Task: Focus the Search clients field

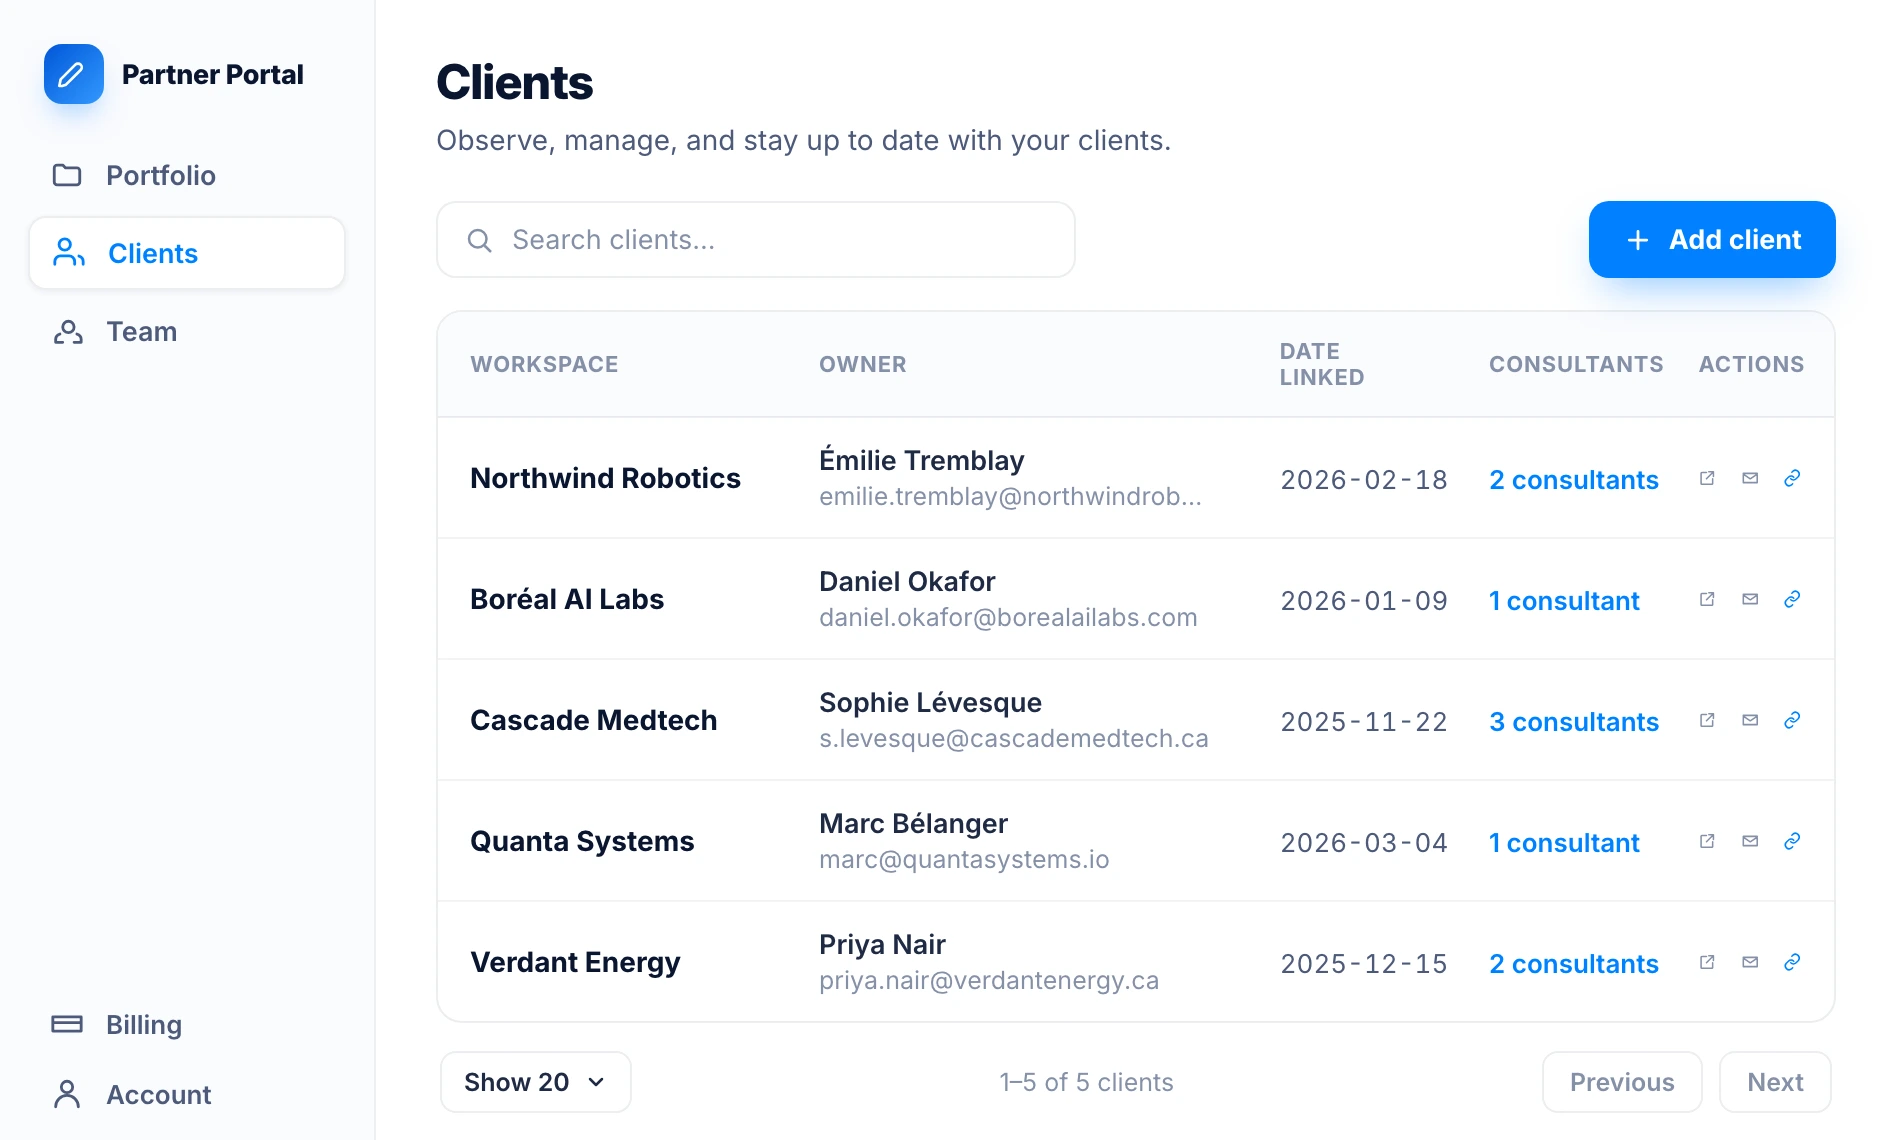Action: (x=756, y=240)
